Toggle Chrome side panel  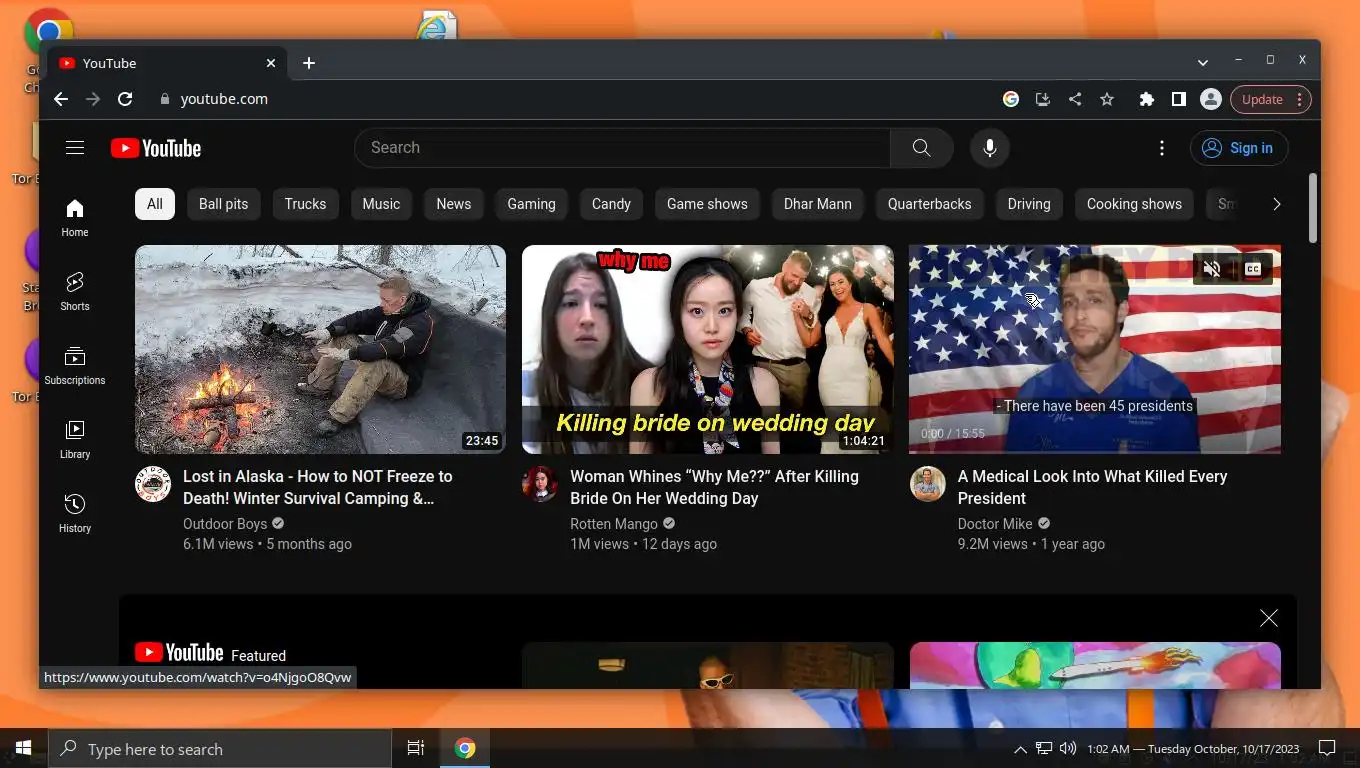point(1179,99)
